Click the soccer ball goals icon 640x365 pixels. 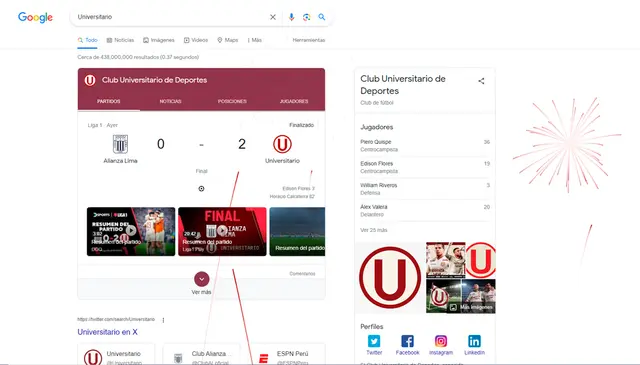(x=201, y=189)
